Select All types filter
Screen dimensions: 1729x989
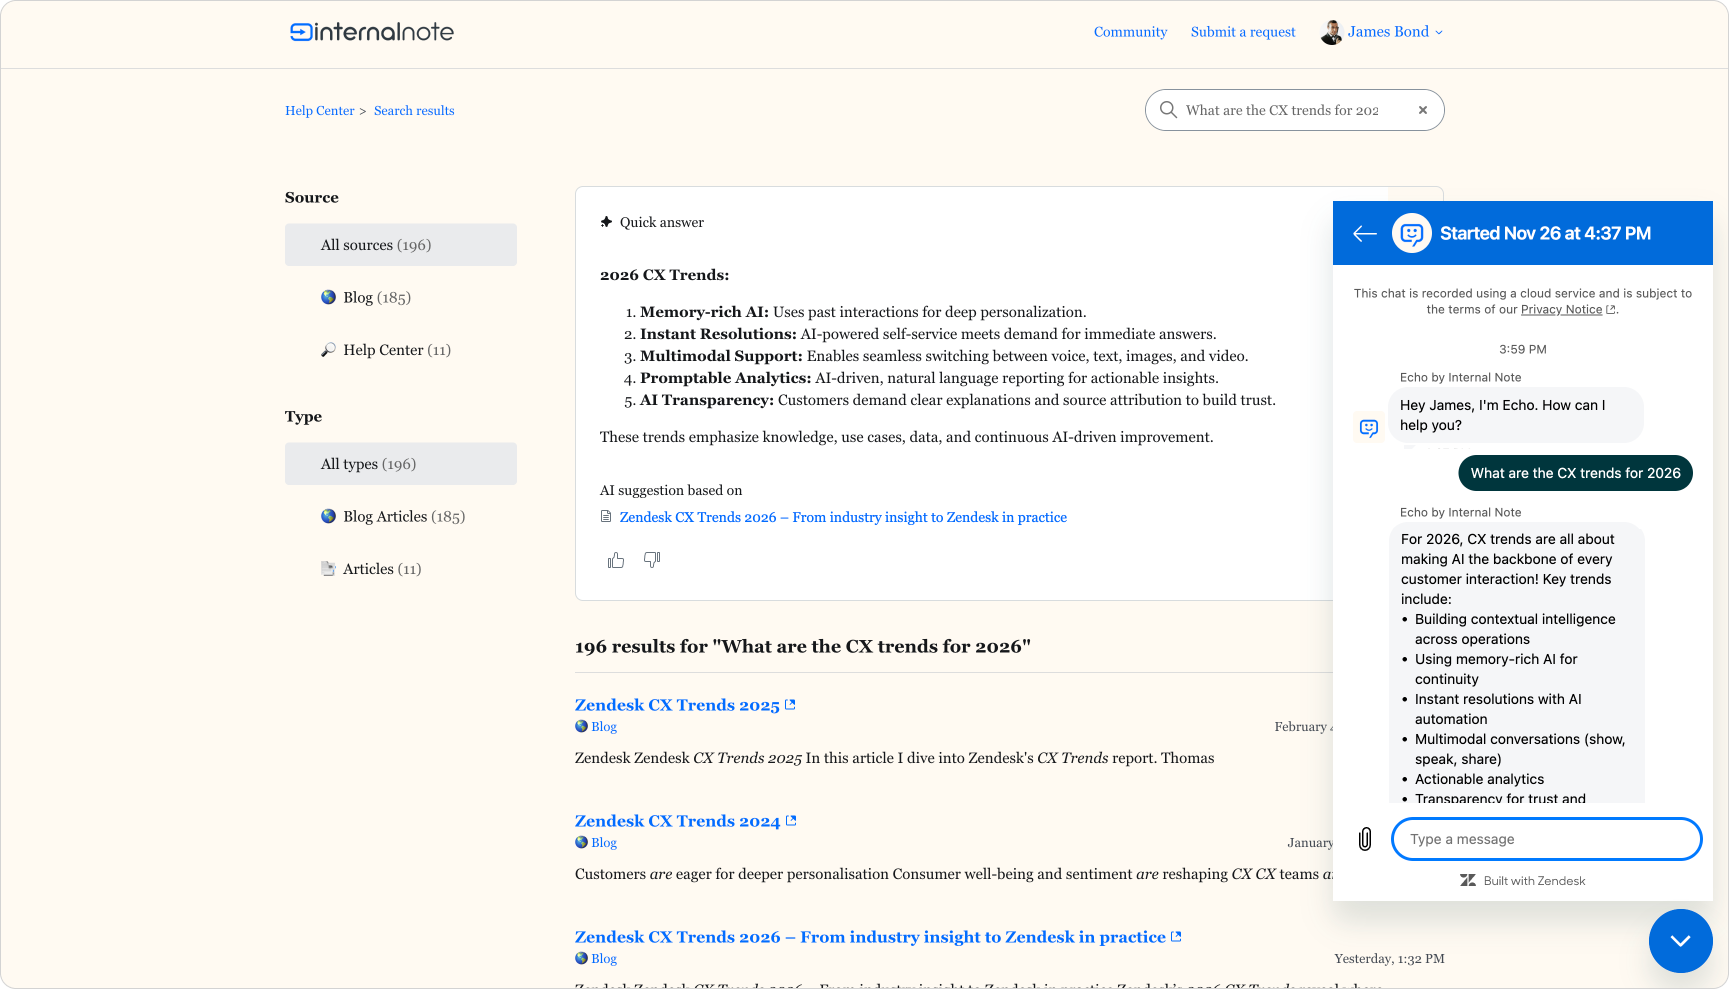coord(401,464)
